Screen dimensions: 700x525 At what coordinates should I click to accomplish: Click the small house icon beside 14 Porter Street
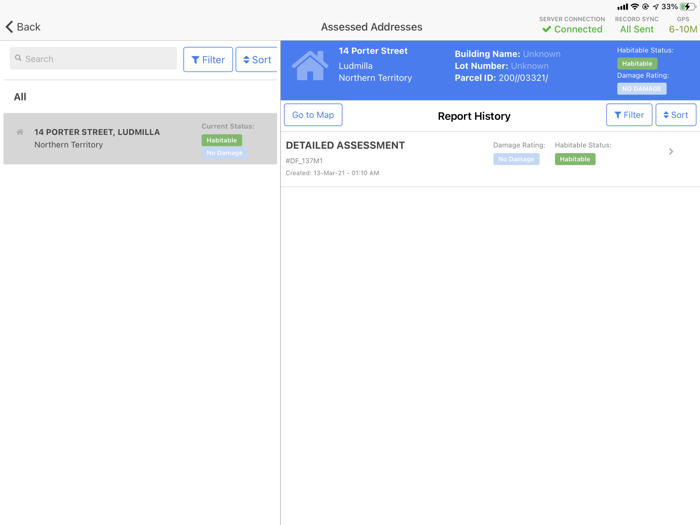pyautogui.click(x=20, y=132)
